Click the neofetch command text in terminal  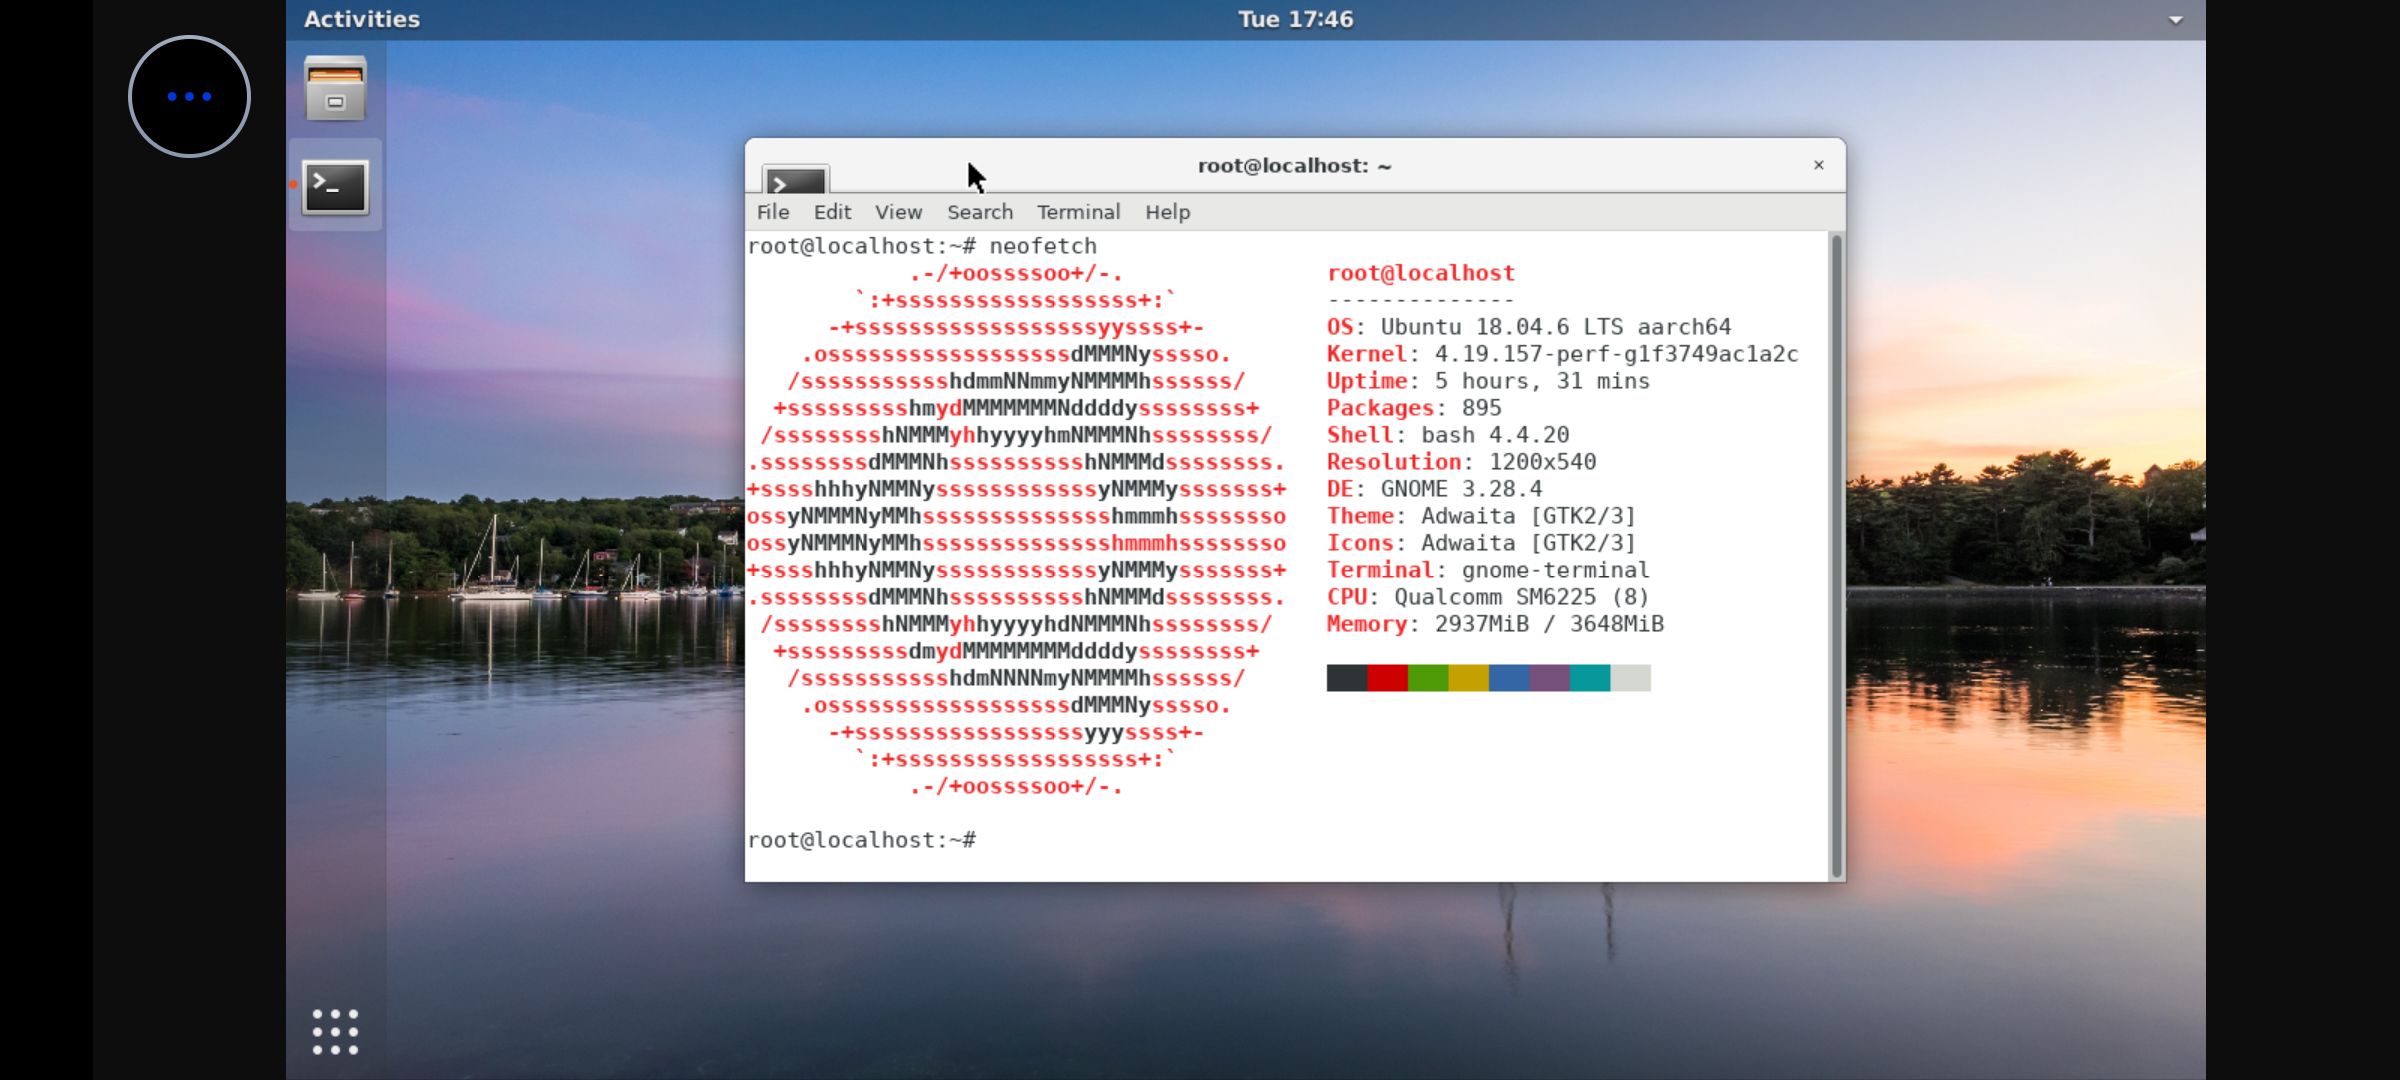pos(1043,246)
